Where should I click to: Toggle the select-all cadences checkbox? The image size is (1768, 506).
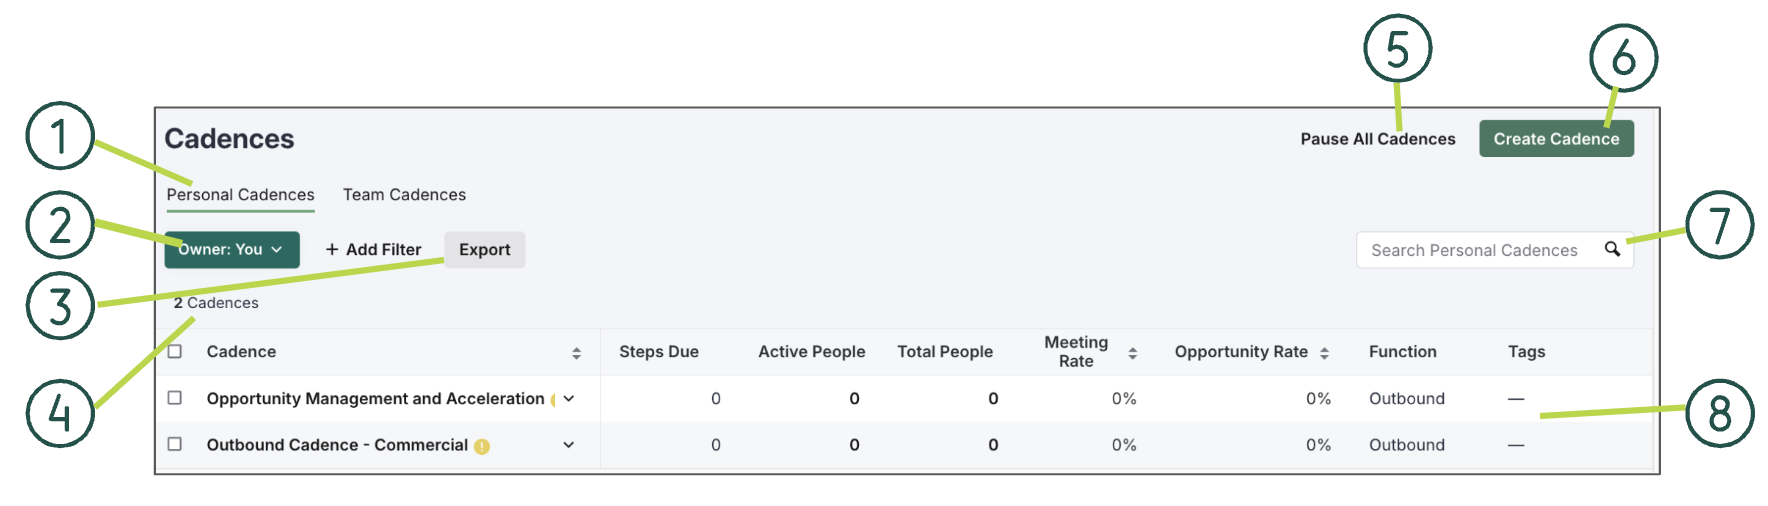click(x=175, y=352)
